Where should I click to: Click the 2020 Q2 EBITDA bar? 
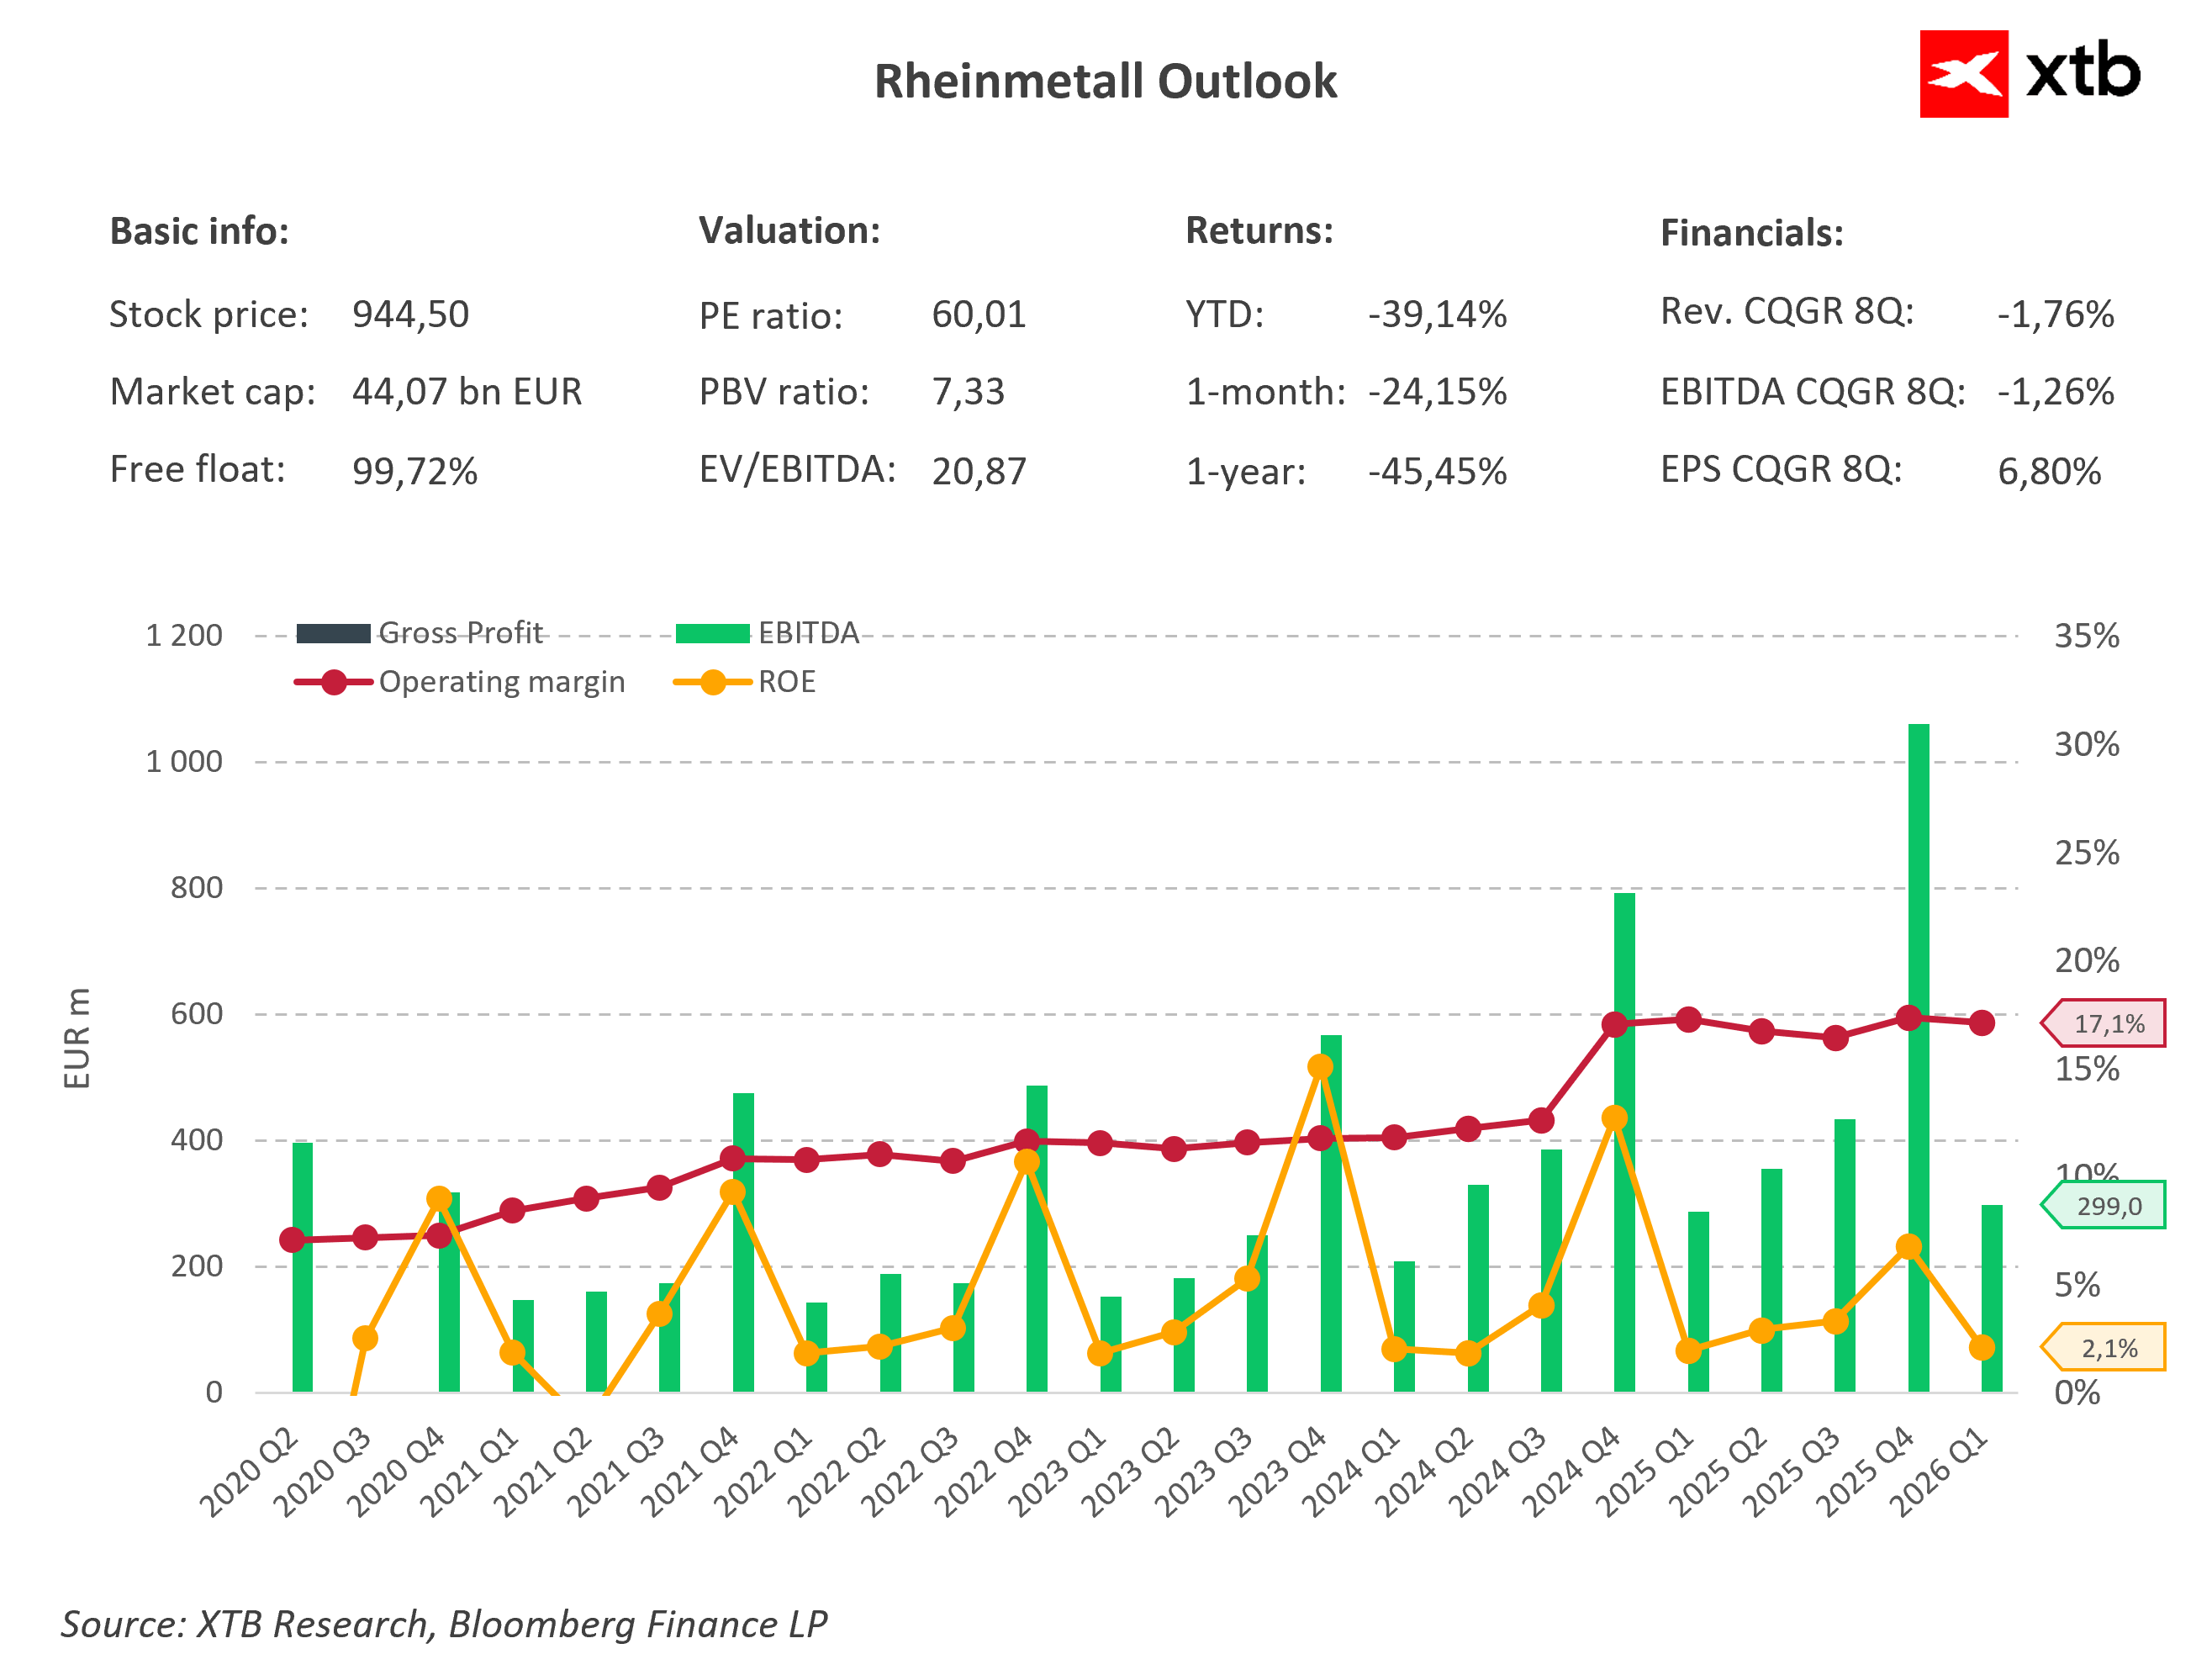[x=302, y=1266]
